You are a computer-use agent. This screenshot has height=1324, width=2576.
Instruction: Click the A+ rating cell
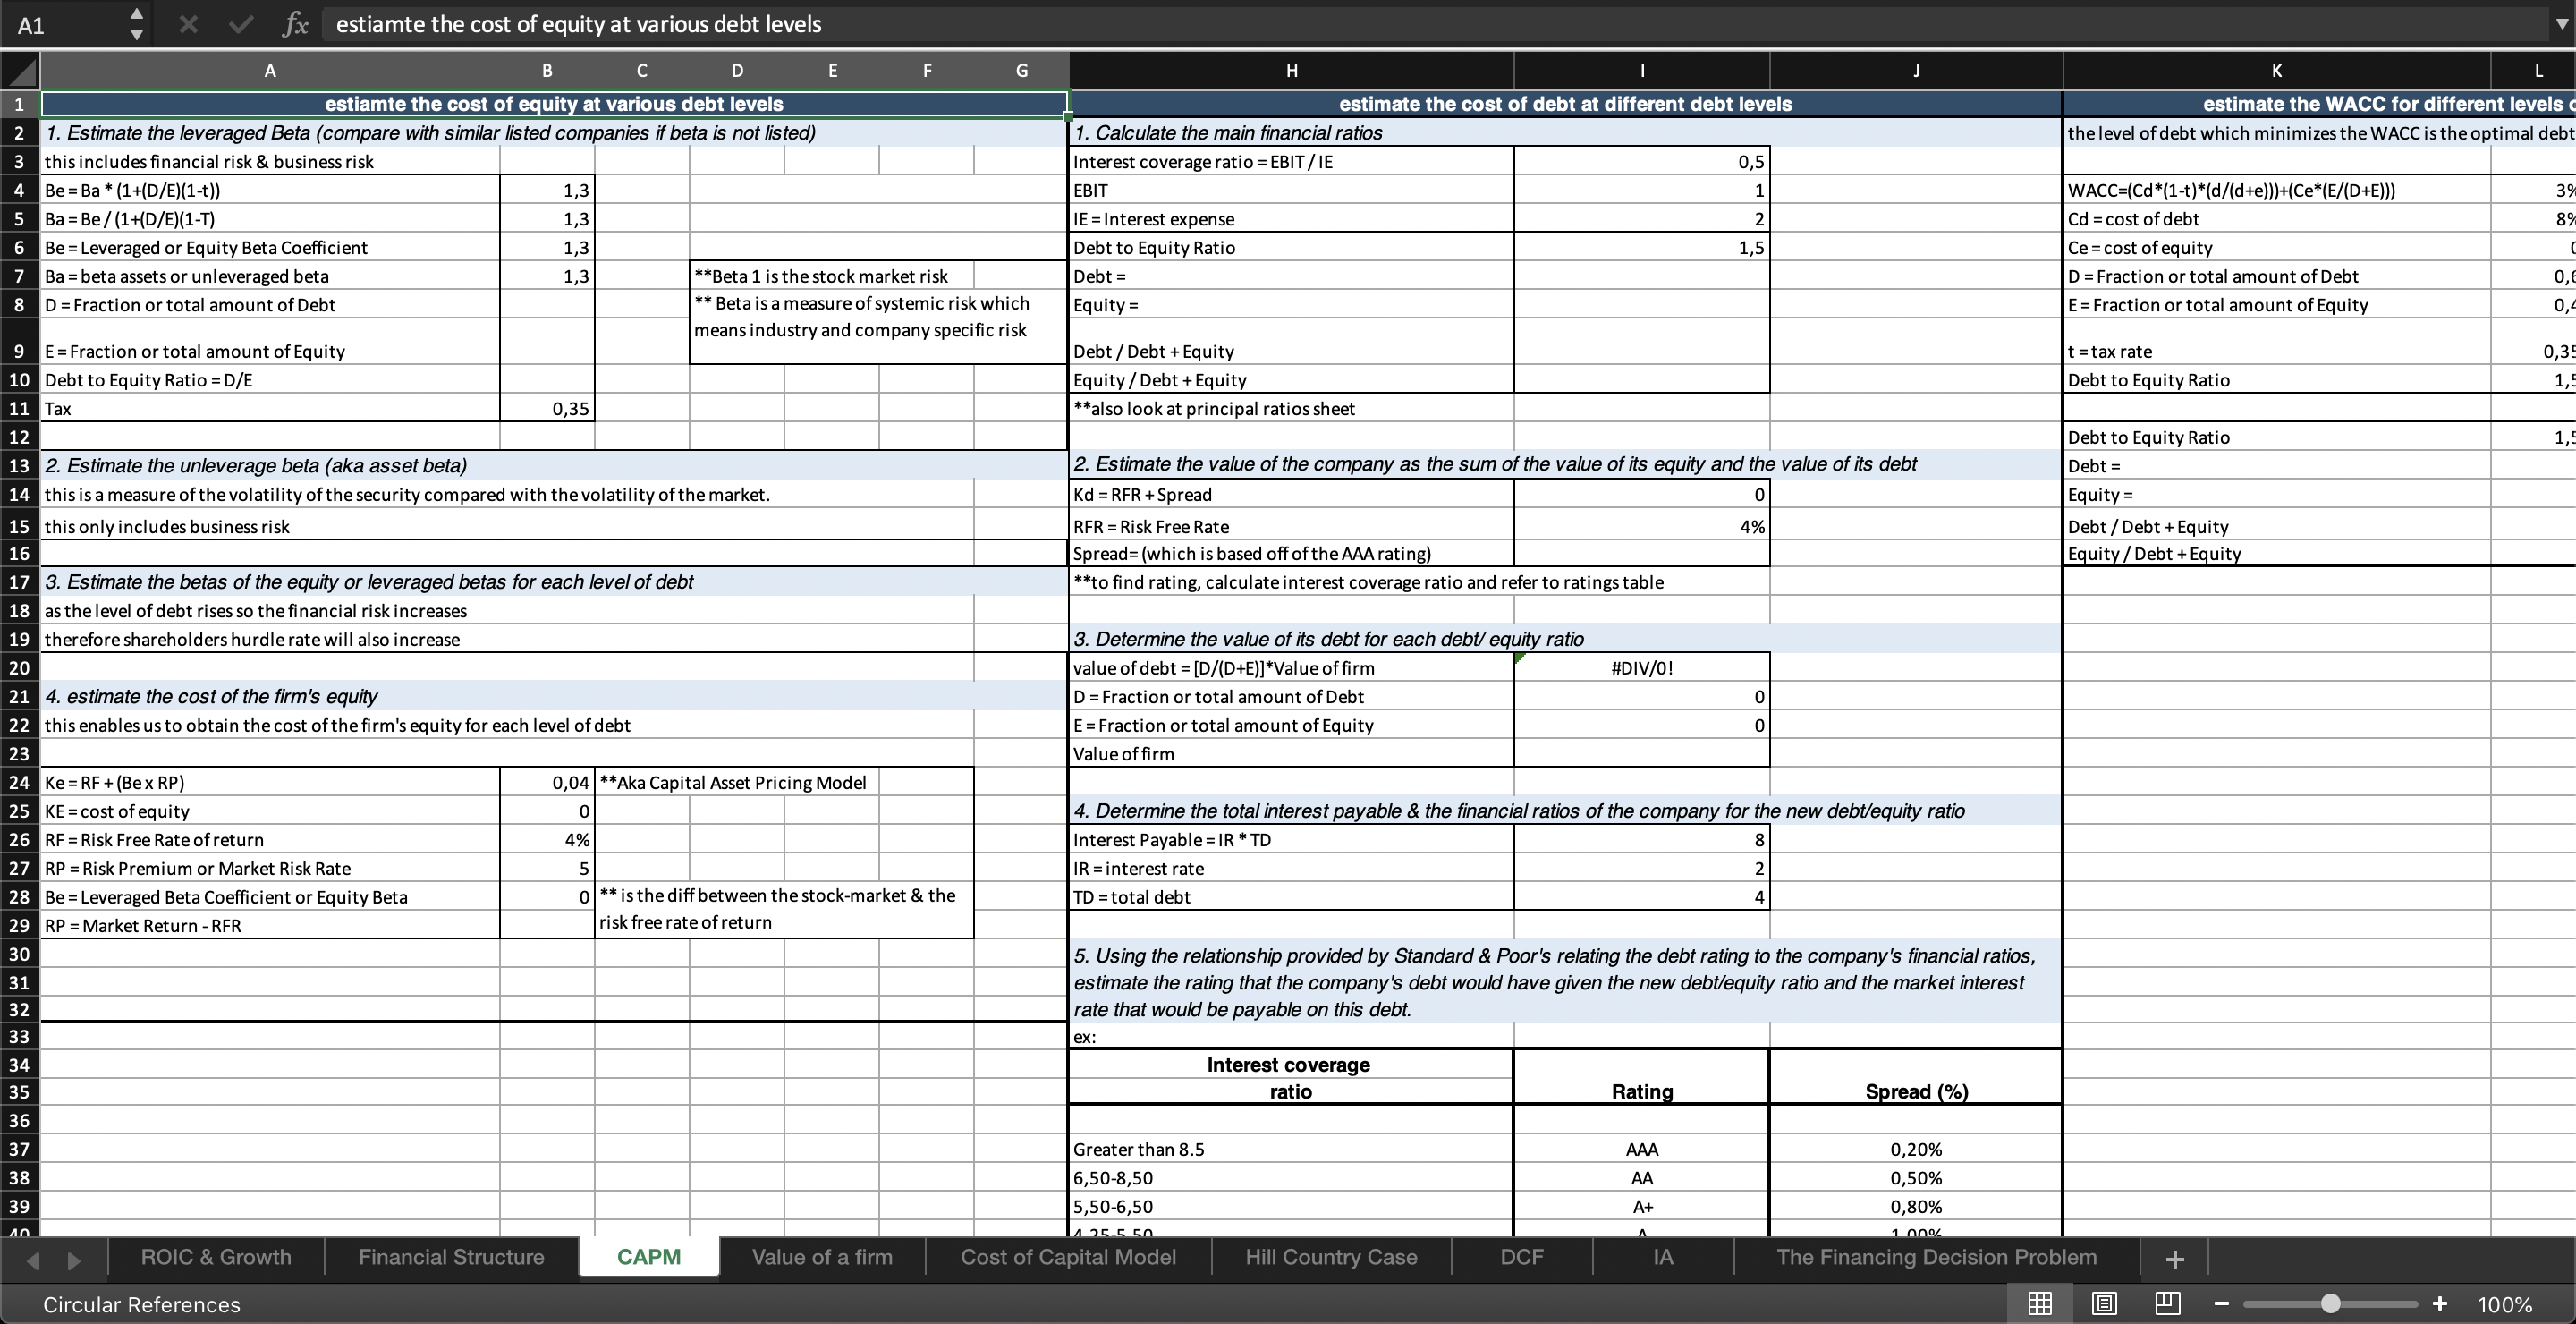[x=1642, y=1206]
